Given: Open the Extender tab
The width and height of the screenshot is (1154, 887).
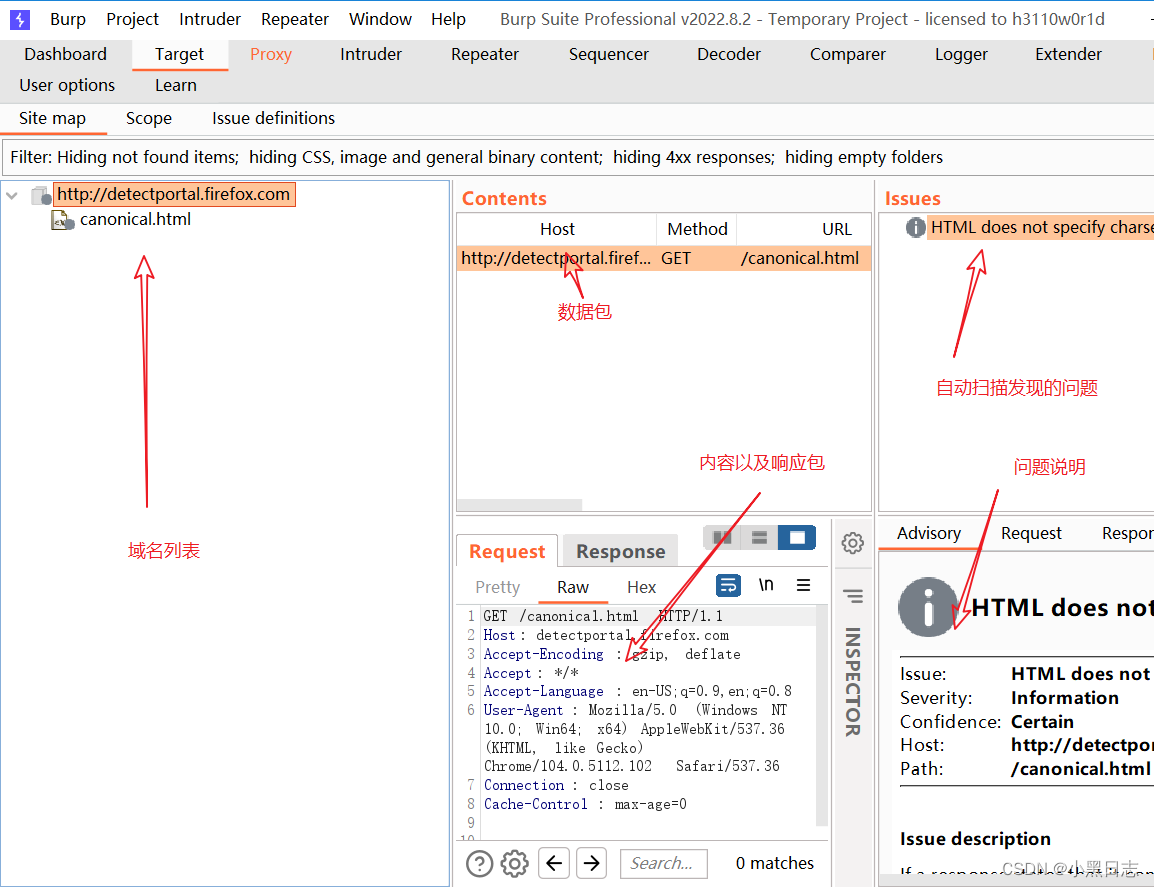Looking at the screenshot, I should [x=1068, y=54].
